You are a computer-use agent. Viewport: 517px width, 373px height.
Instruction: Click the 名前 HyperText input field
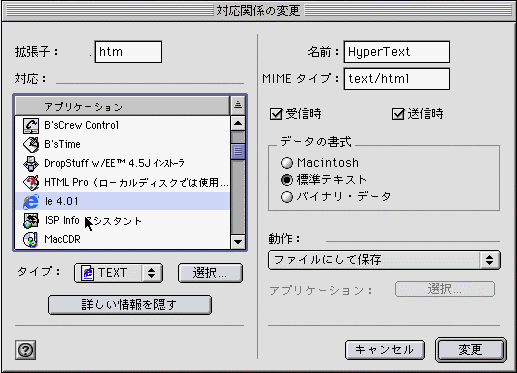pyautogui.click(x=397, y=52)
